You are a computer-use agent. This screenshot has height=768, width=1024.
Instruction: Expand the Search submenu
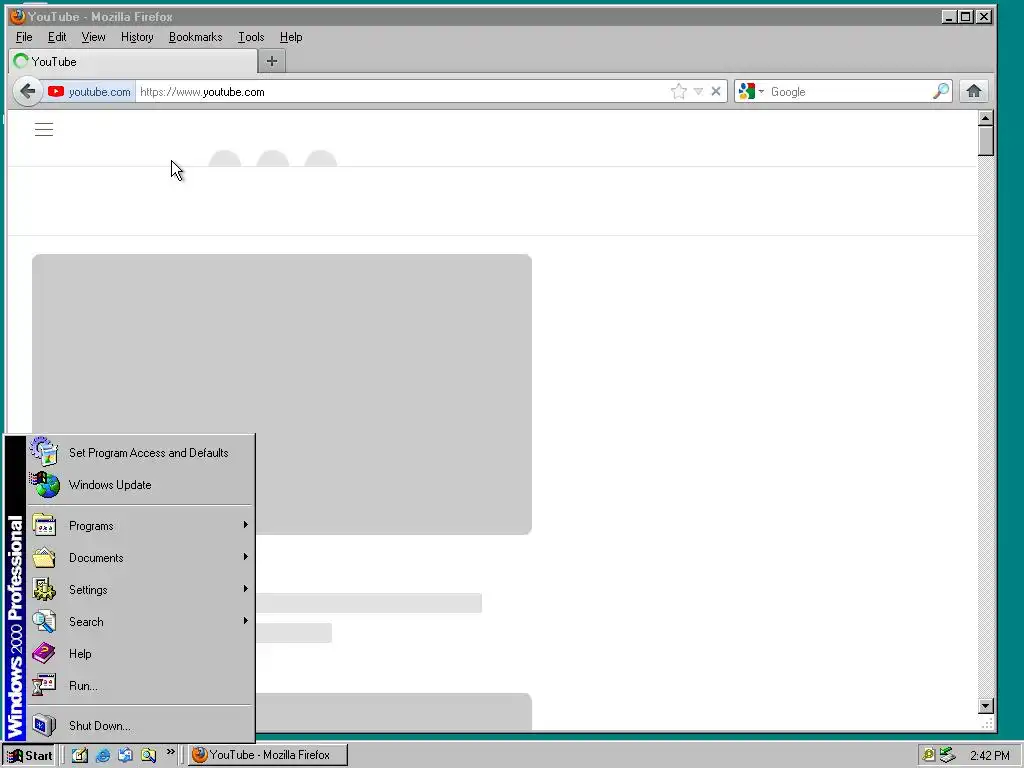[140, 622]
